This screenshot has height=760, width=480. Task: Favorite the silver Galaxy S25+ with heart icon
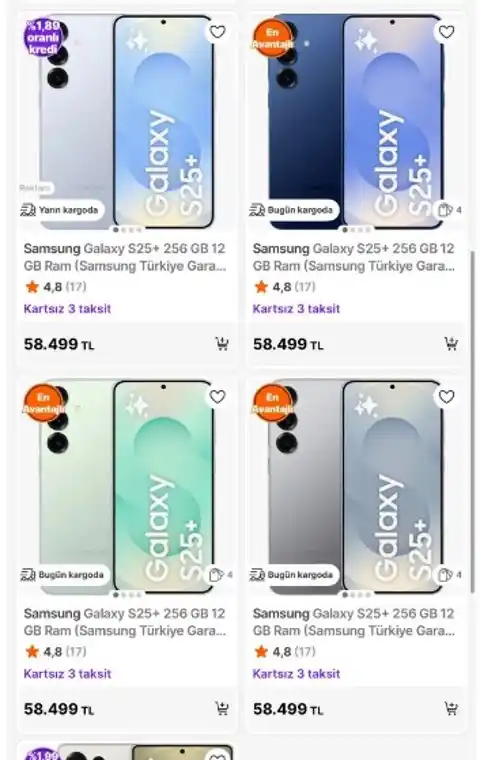click(x=217, y=32)
